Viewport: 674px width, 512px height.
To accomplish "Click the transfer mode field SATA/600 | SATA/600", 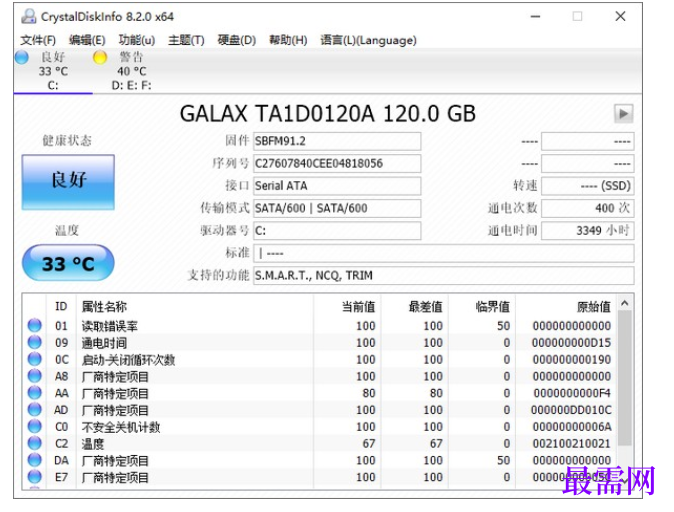I will point(337,208).
